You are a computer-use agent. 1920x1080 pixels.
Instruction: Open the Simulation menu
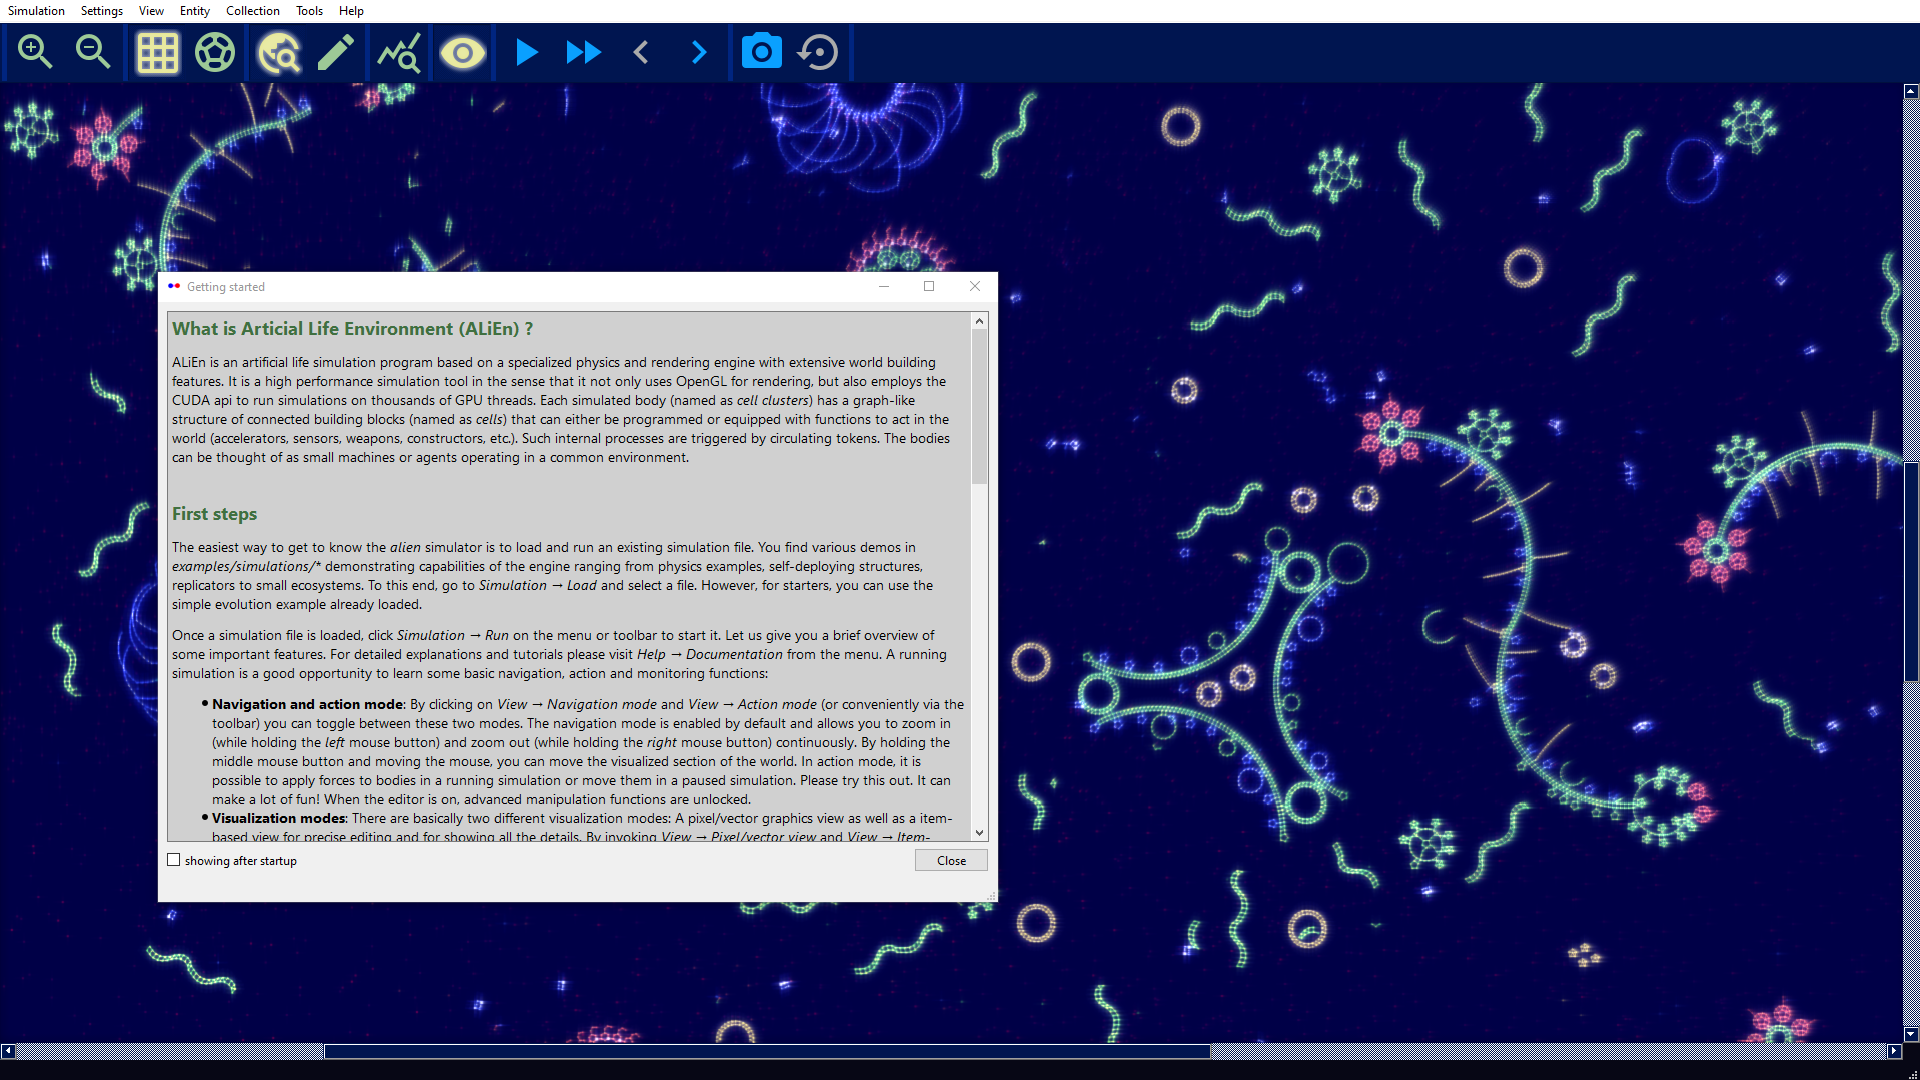(36, 11)
